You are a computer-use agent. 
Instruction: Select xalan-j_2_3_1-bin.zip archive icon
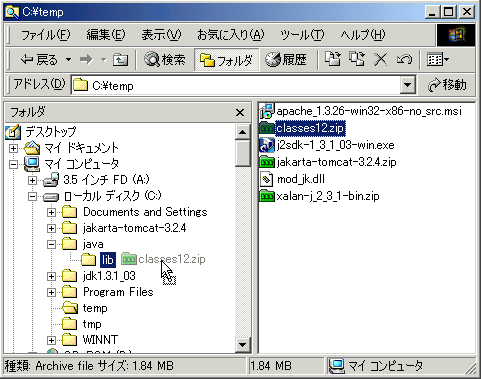pyautogui.click(x=267, y=196)
